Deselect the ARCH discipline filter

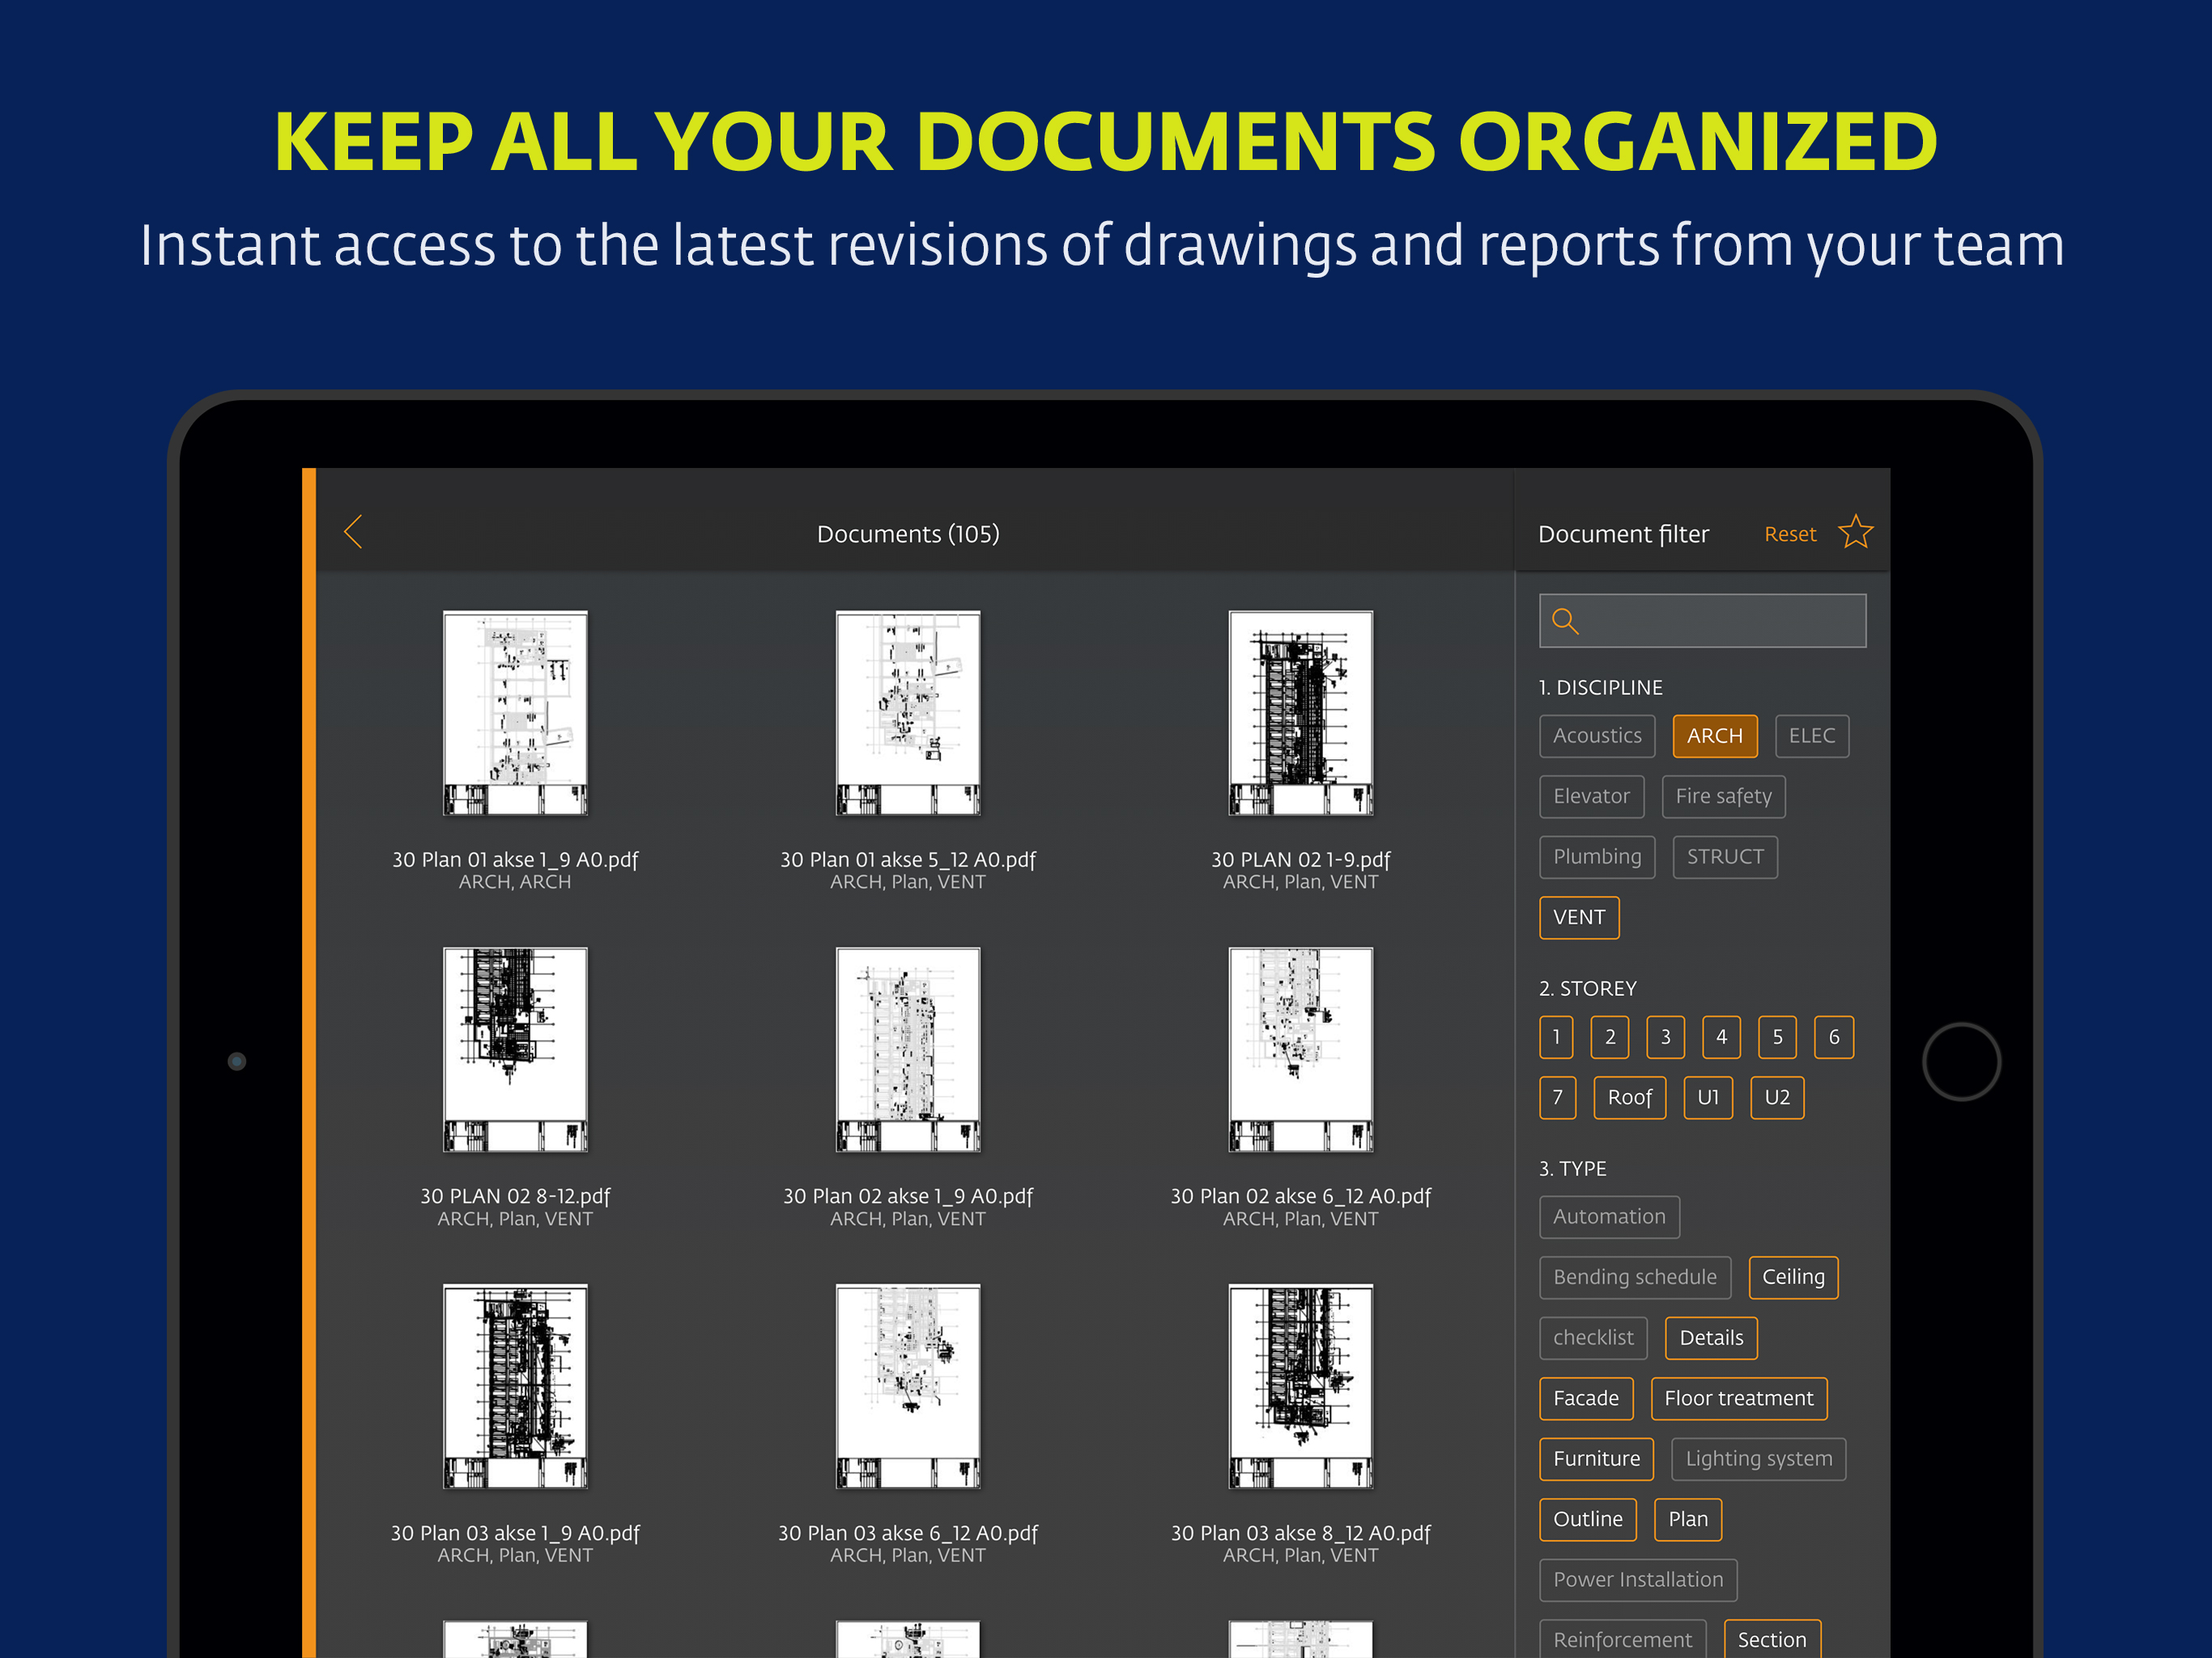1714,736
